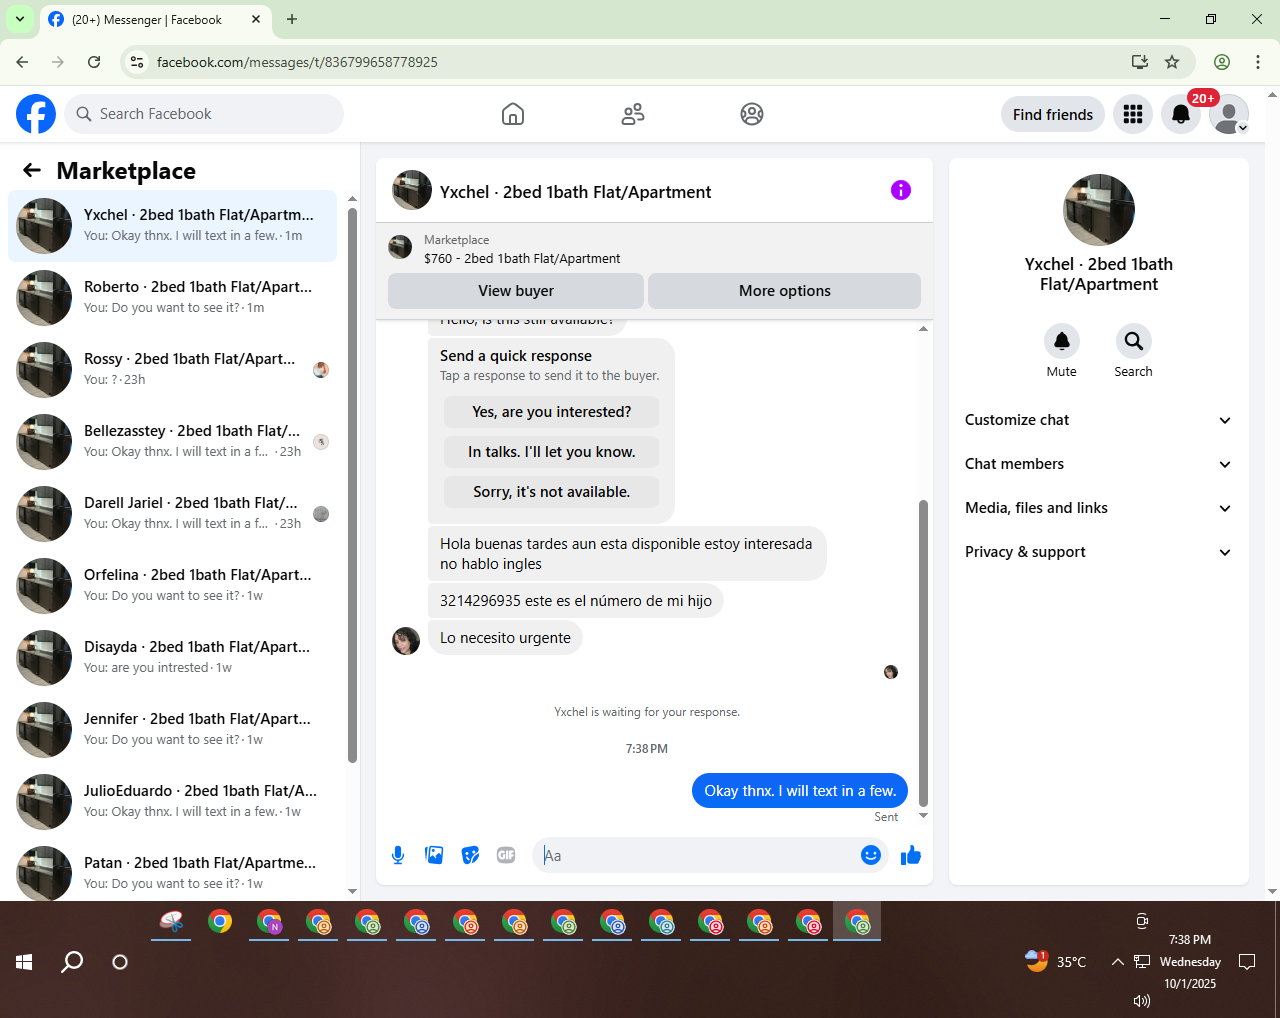
Task: Search in conversation using magnifier icon
Action: (1134, 341)
